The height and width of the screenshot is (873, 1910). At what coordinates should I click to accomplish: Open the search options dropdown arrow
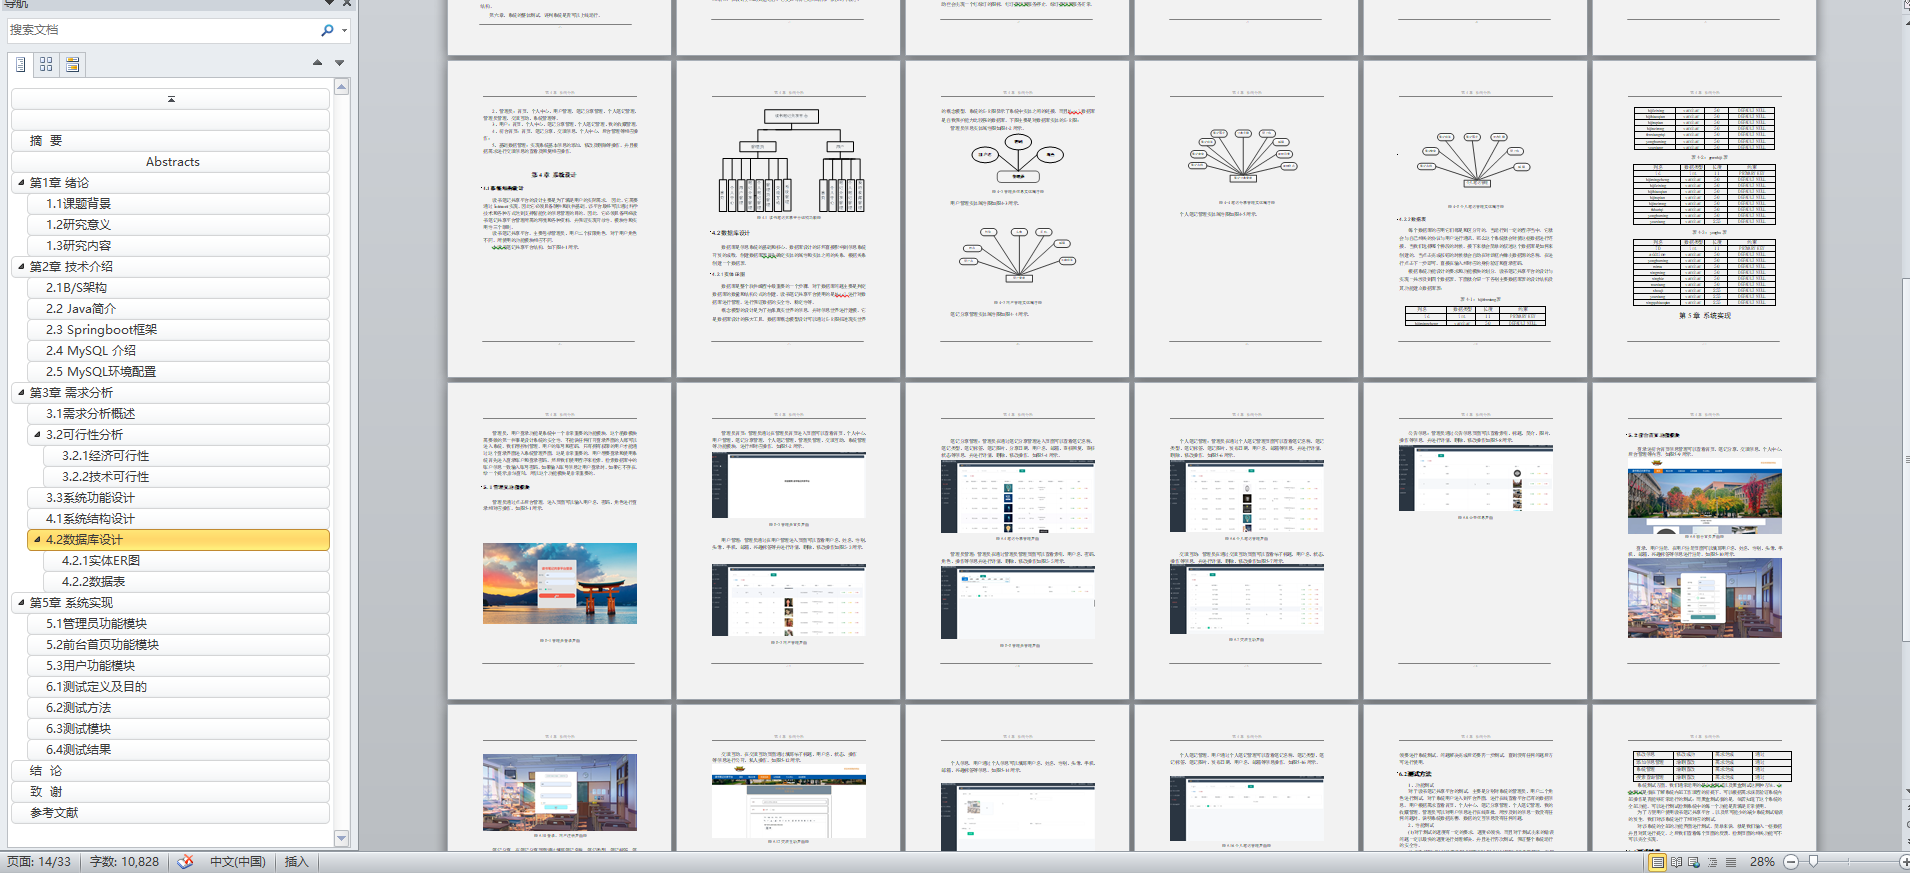[x=344, y=30]
